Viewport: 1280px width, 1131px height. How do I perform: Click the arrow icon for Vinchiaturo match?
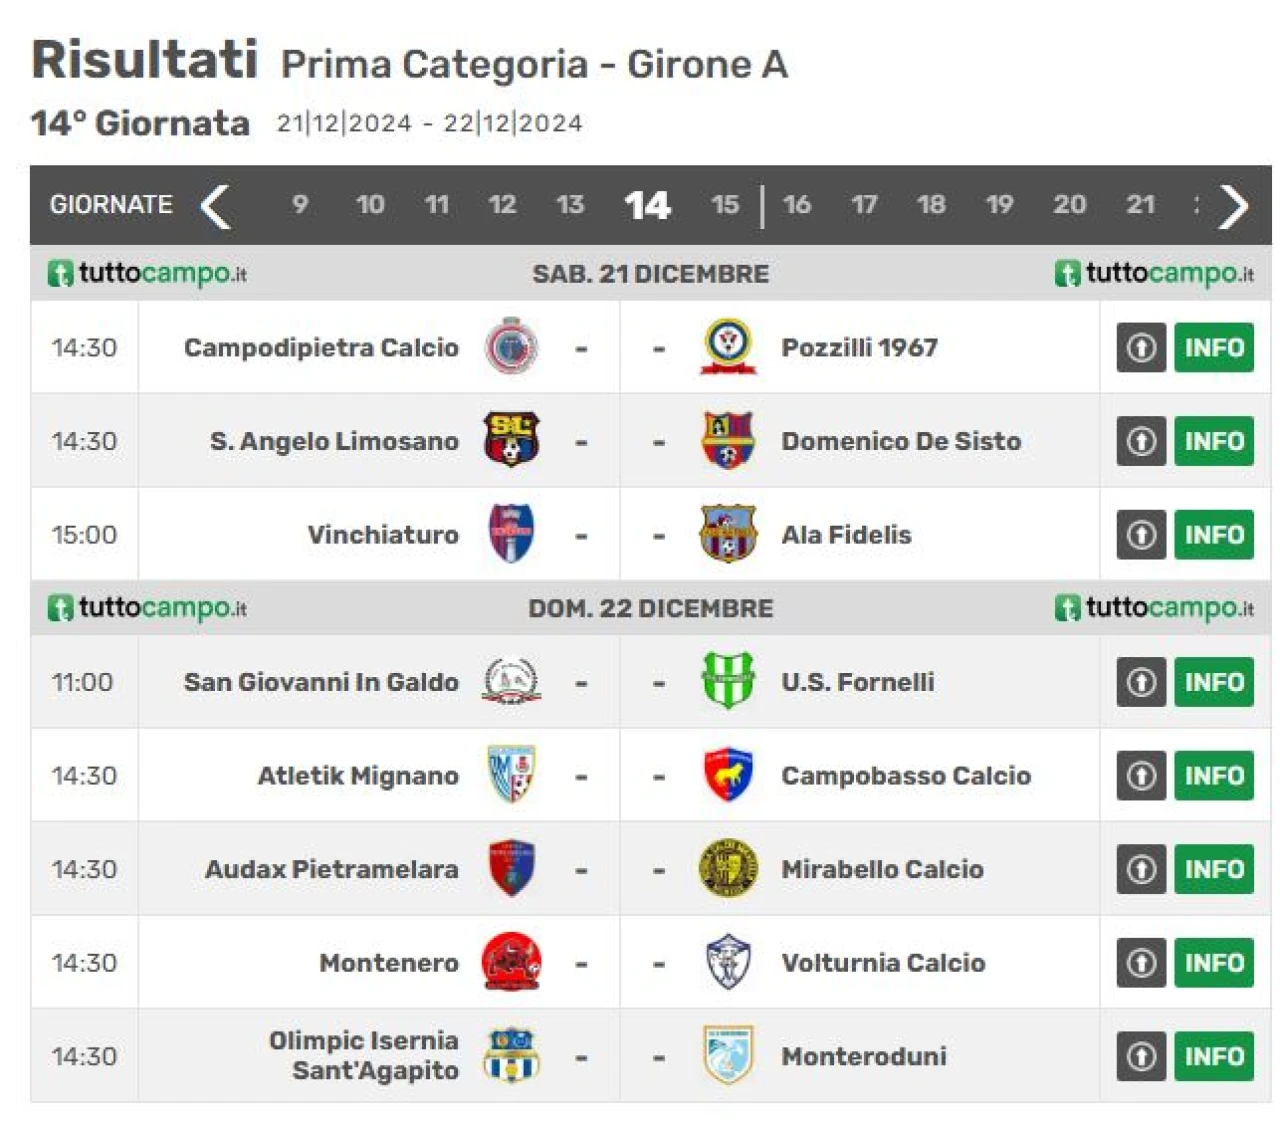click(1141, 534)
